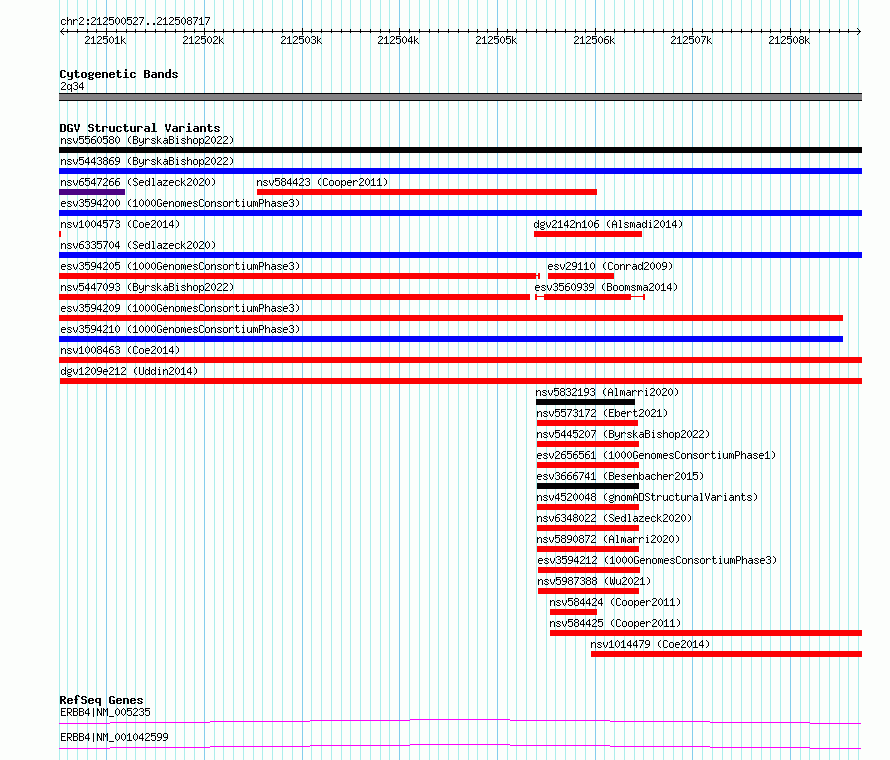Click the ERBB4|NM_005235 gene label
This screenshot has width=890, height=760.
[105, 712]
